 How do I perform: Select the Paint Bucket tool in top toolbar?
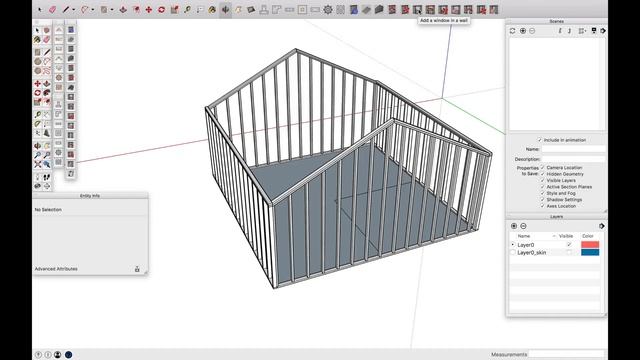tap(212, 9)
